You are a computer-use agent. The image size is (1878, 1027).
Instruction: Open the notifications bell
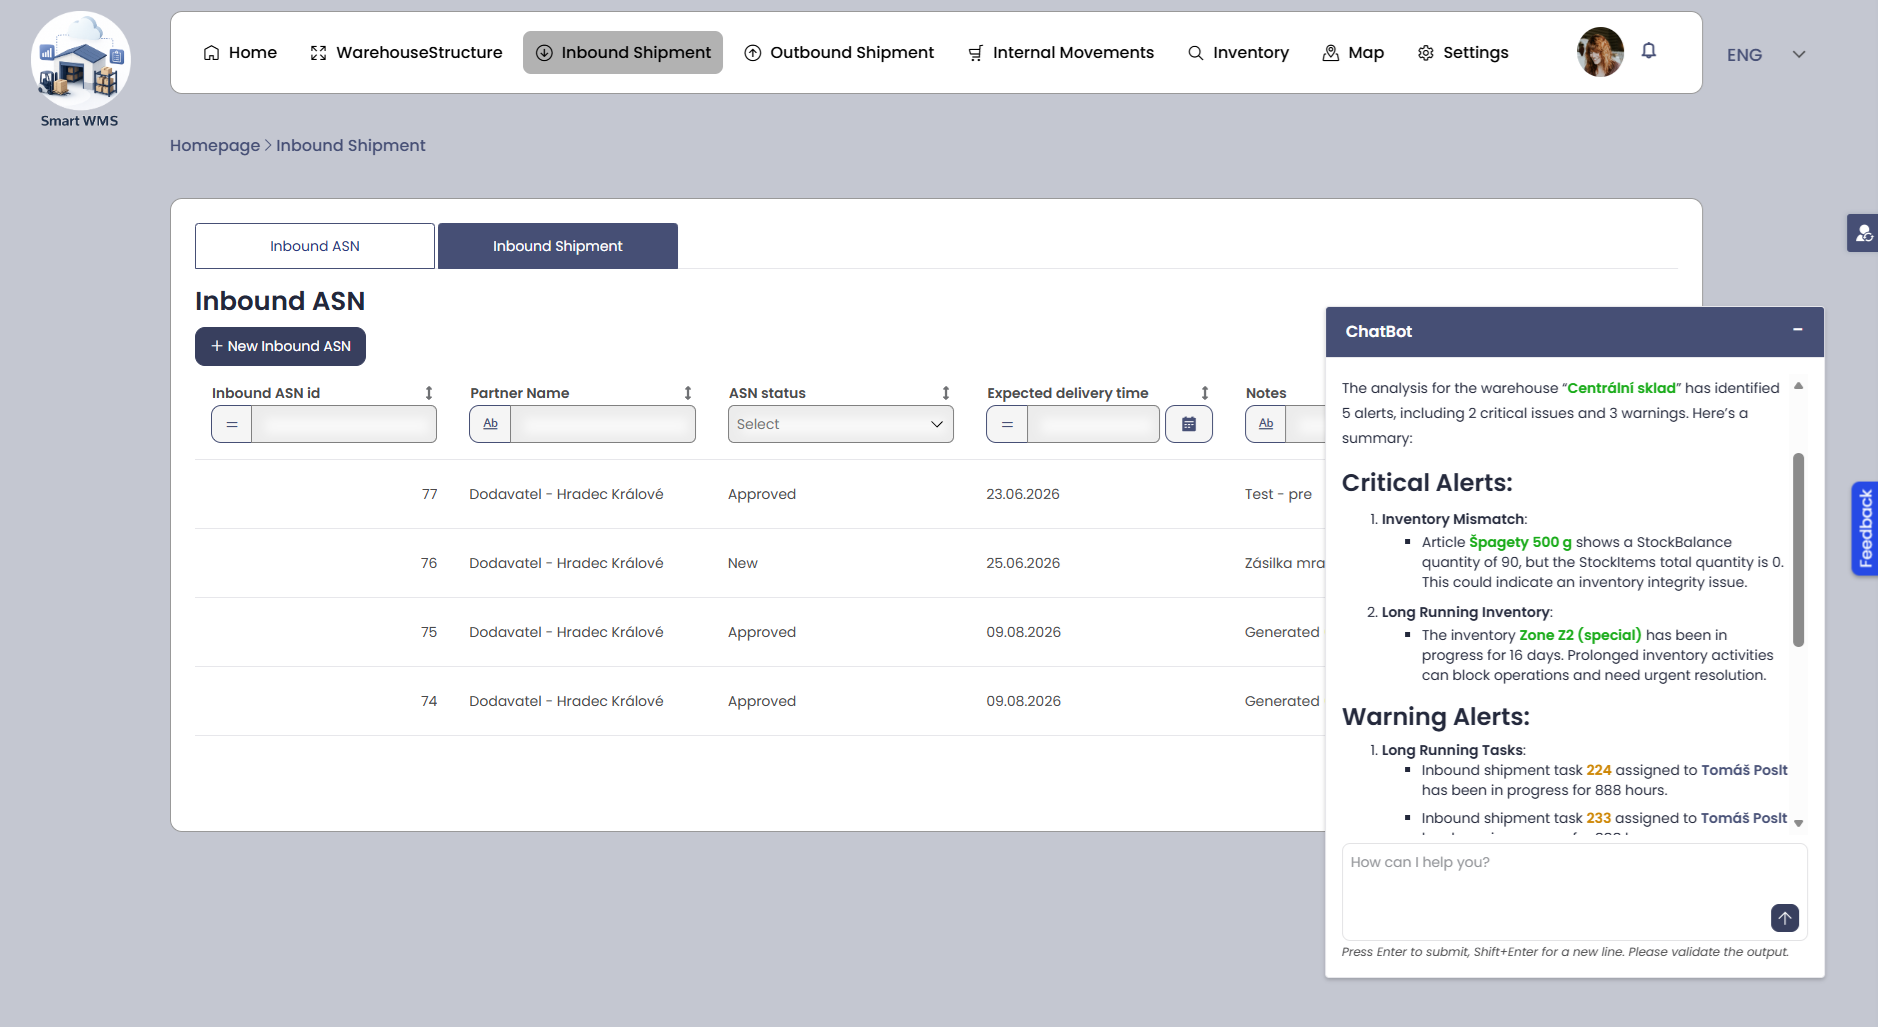pos(1649,51)
